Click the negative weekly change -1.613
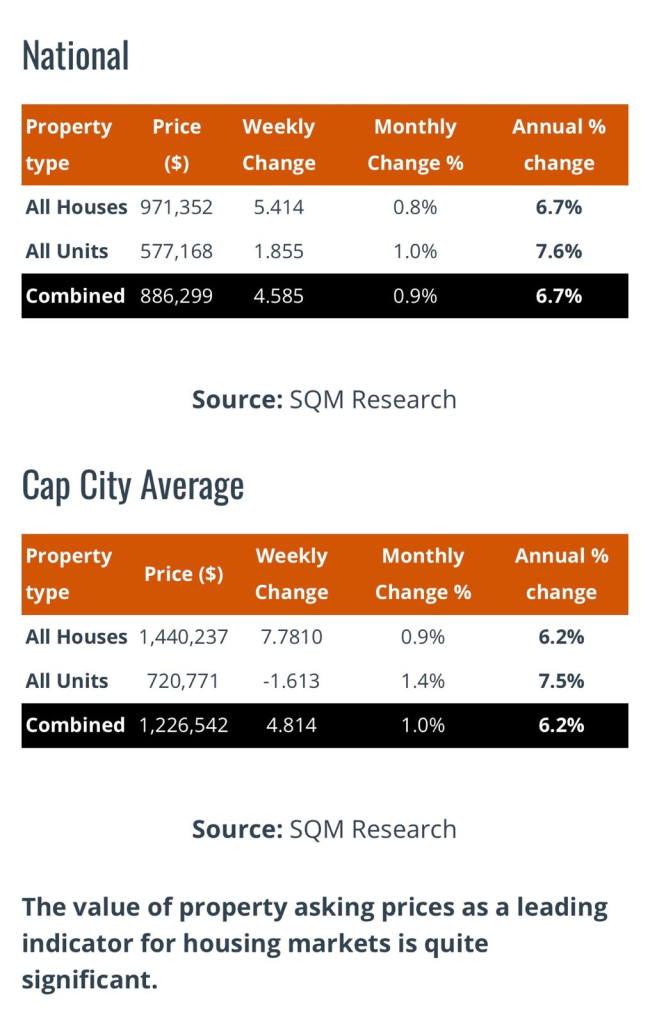The image size is (650, 1024). click(x=291, y=681)
